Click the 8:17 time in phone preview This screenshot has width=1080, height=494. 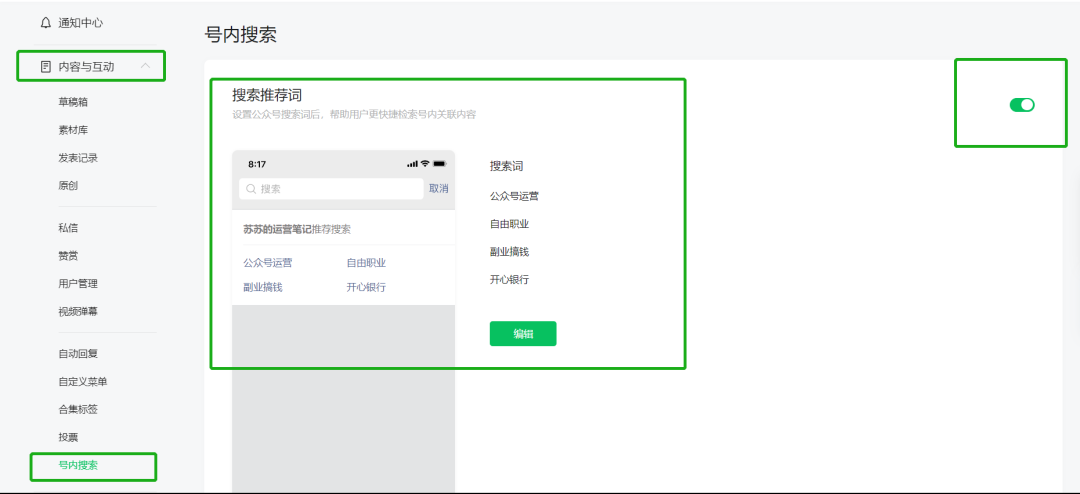257,164
